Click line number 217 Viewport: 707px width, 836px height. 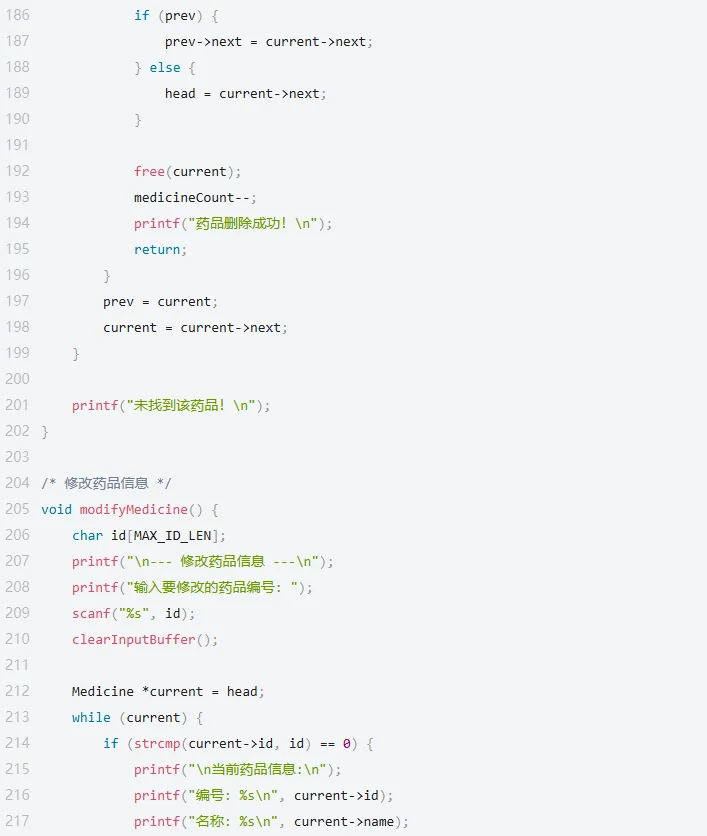coord(18,821)
